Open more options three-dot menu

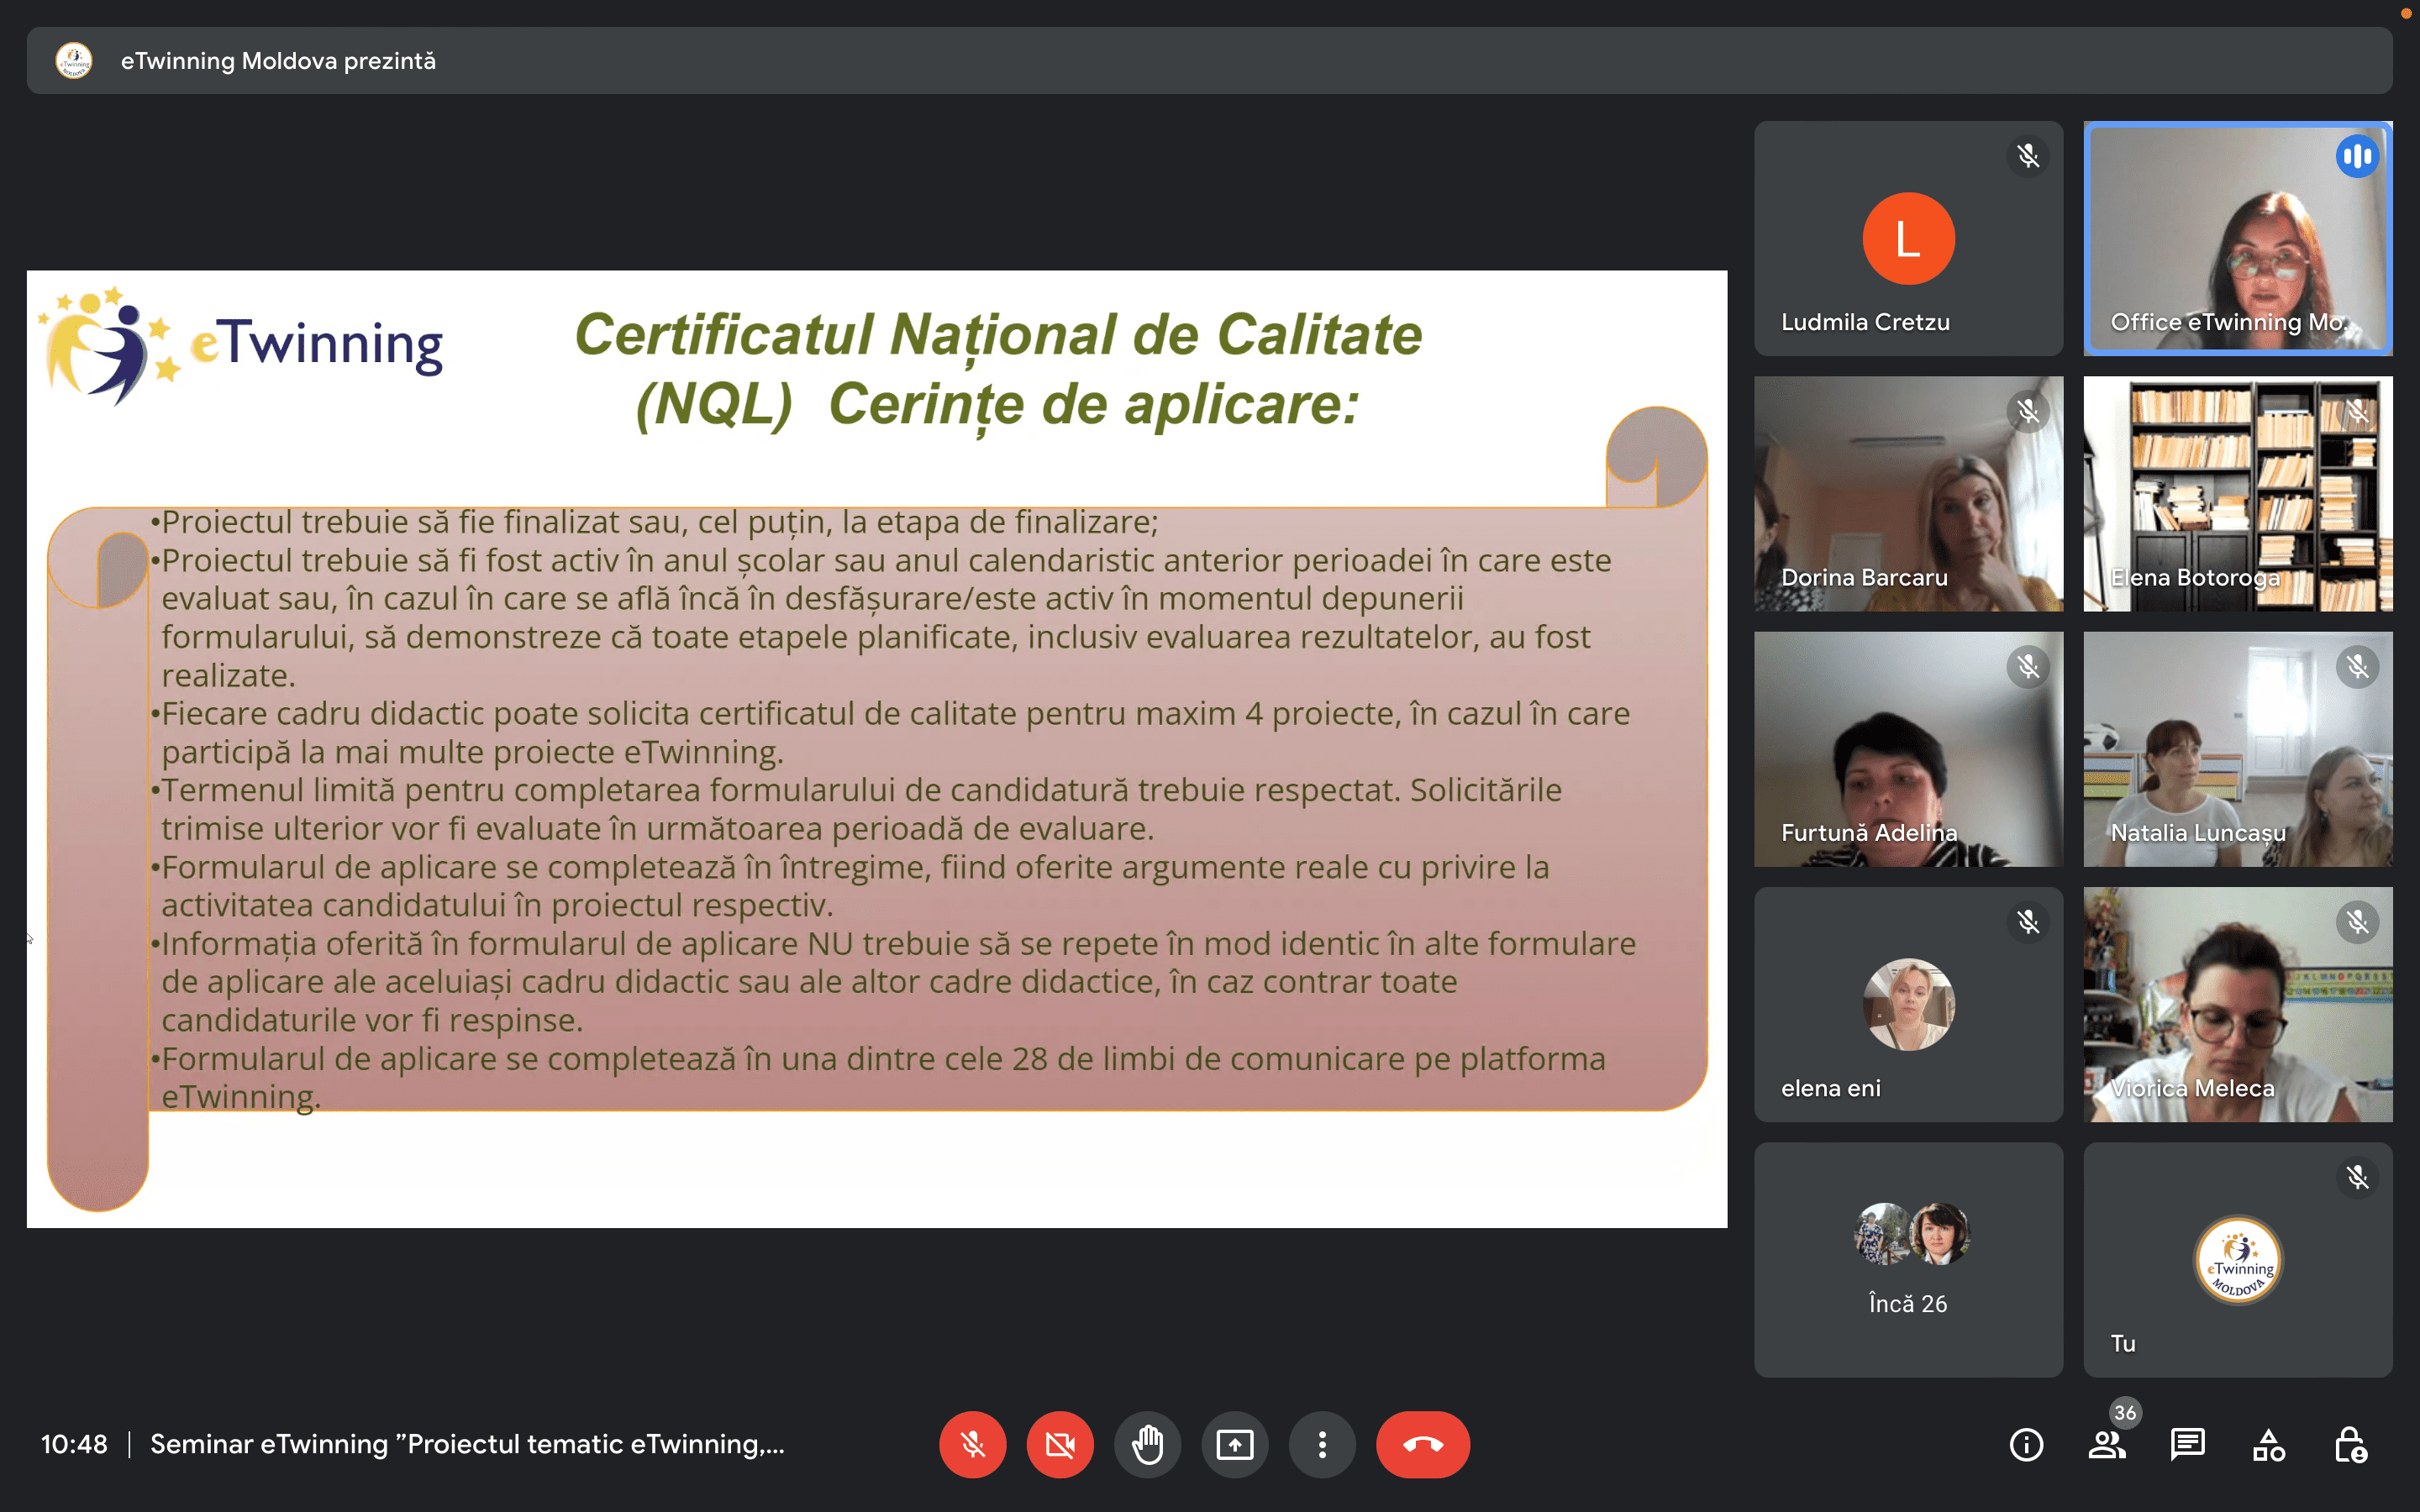pyautogui.click(x=1322, y=1444)
